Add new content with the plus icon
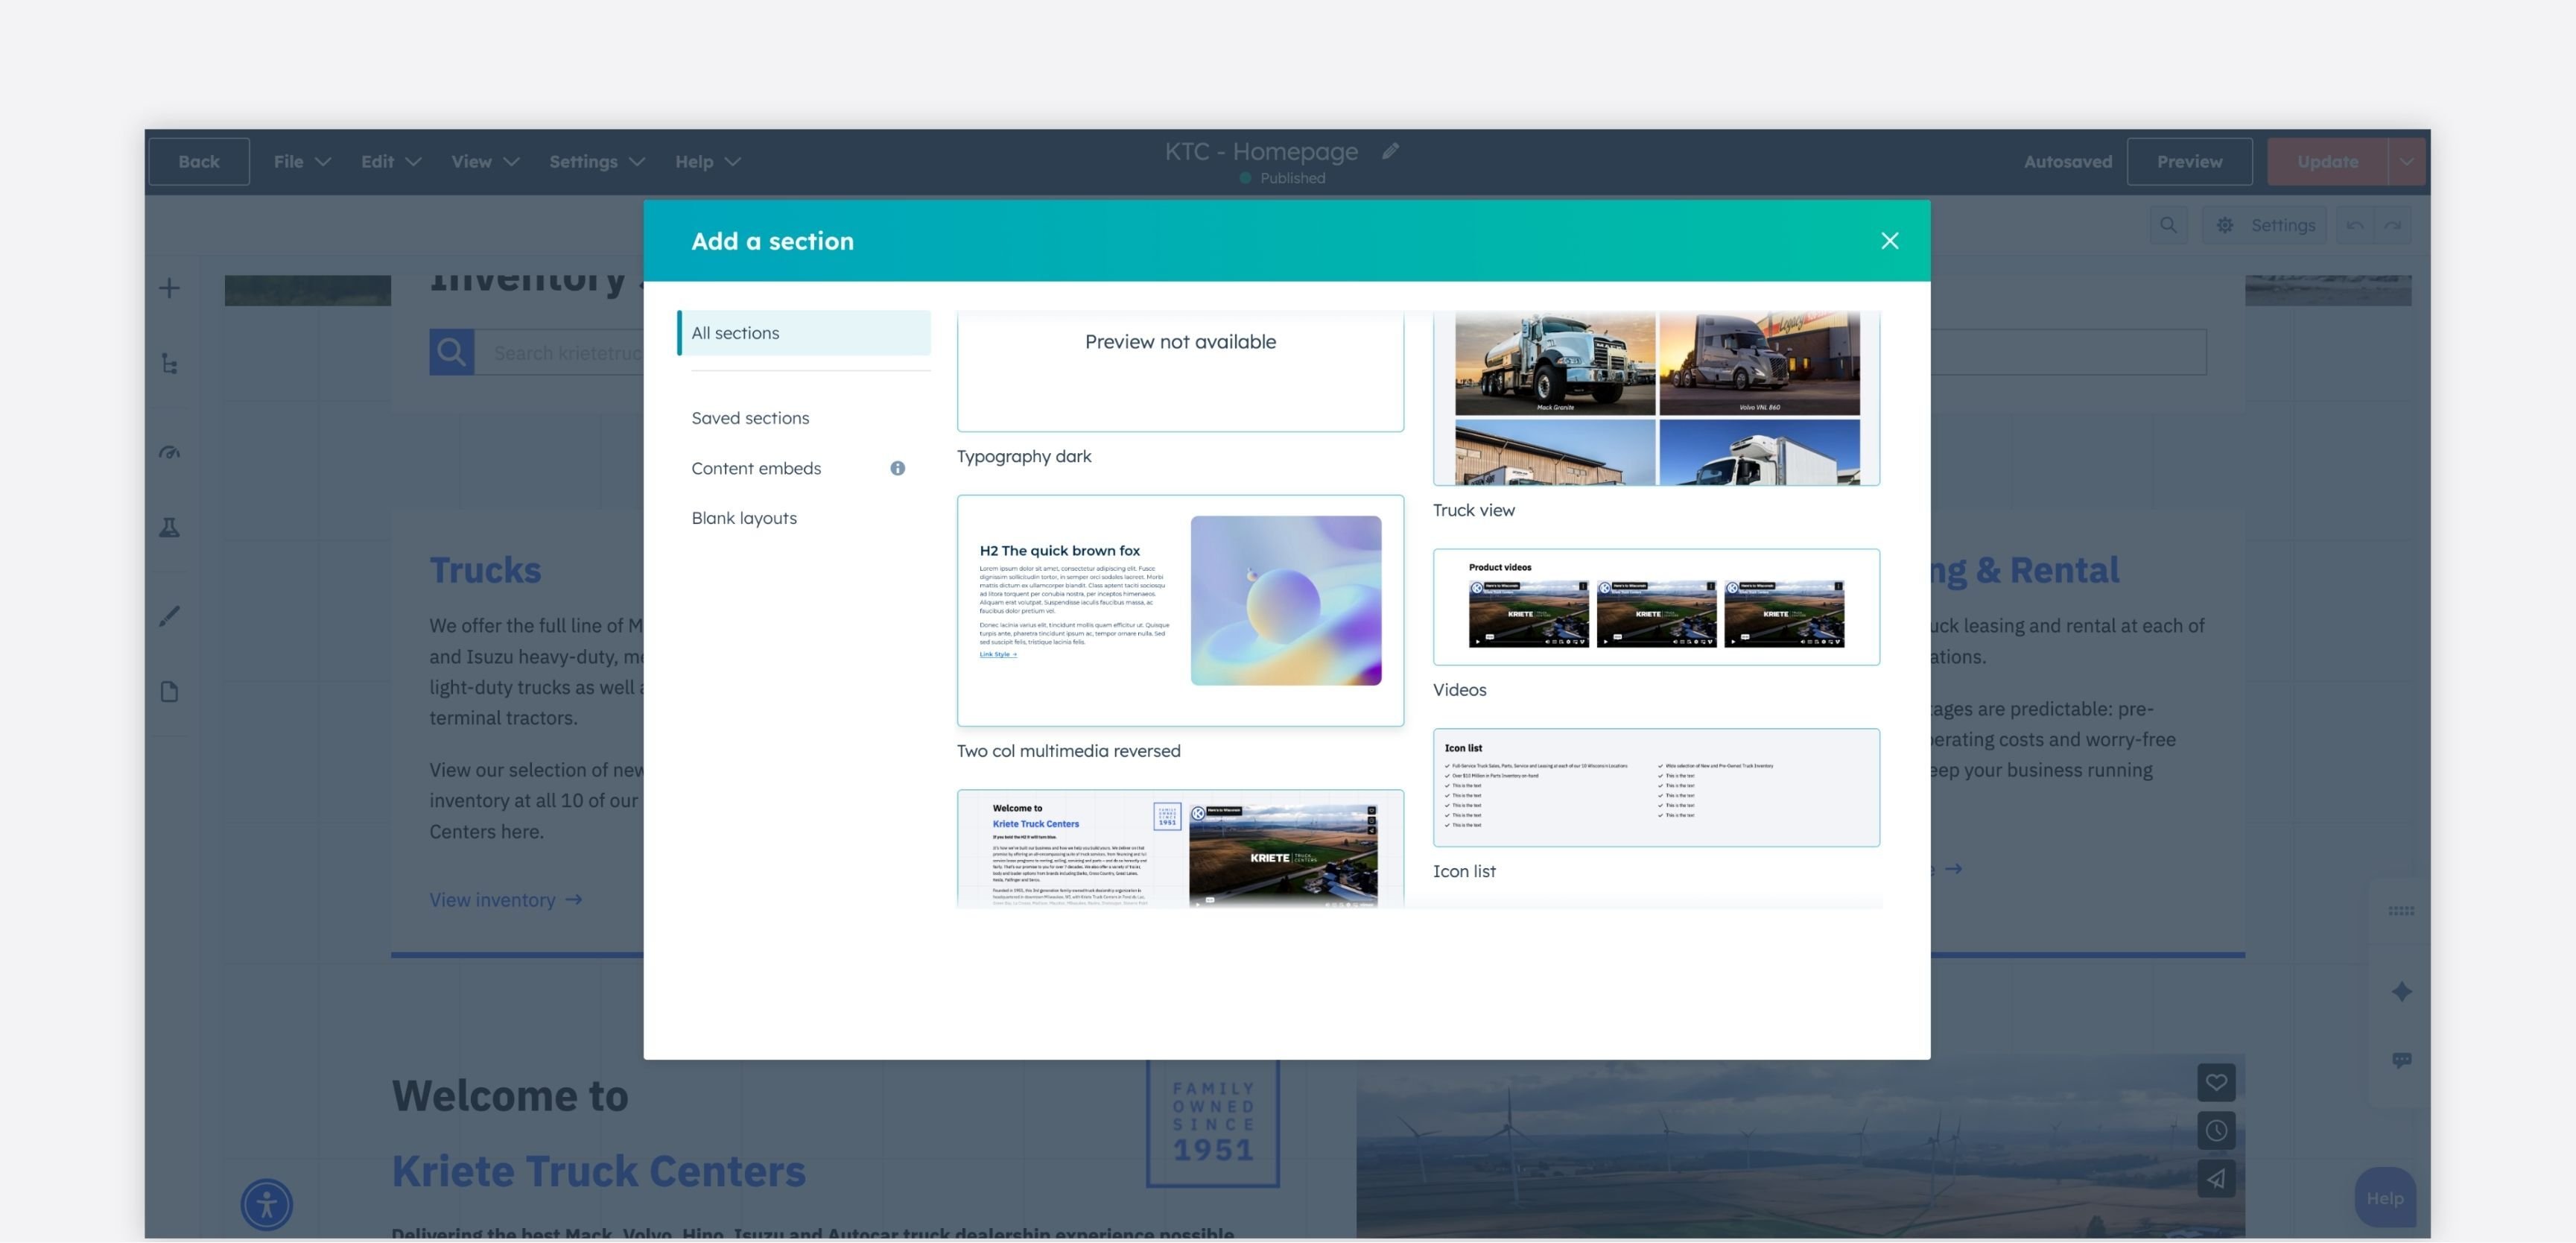The height and width of the screenshot is (1243, 2576). (169, 288)
